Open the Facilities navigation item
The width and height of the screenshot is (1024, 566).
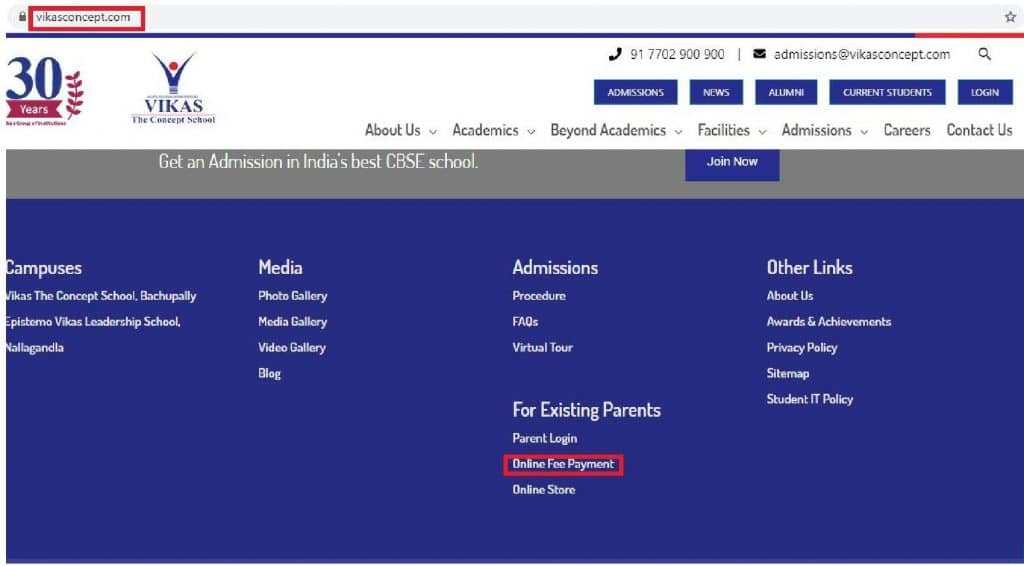coord(724,130)
